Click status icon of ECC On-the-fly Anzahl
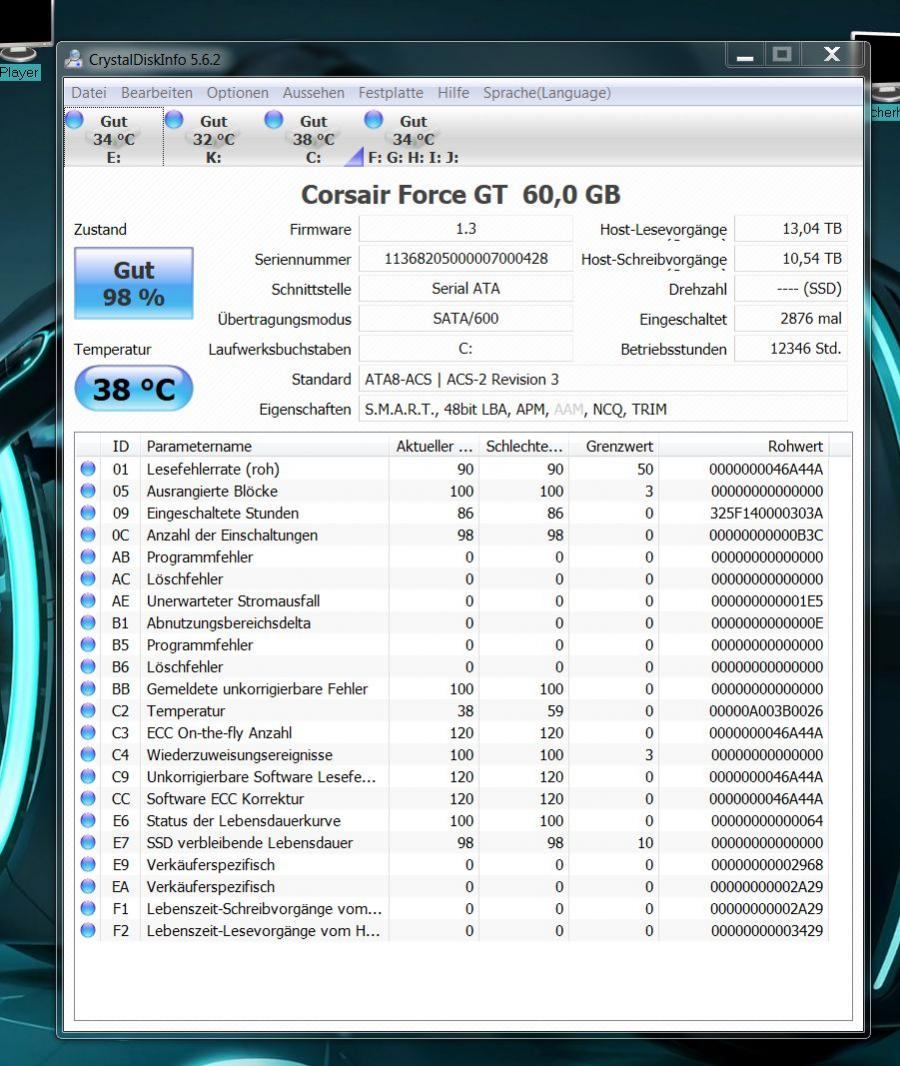The height and width of the screenshot is (1066, 900). [x=88, y=732]
